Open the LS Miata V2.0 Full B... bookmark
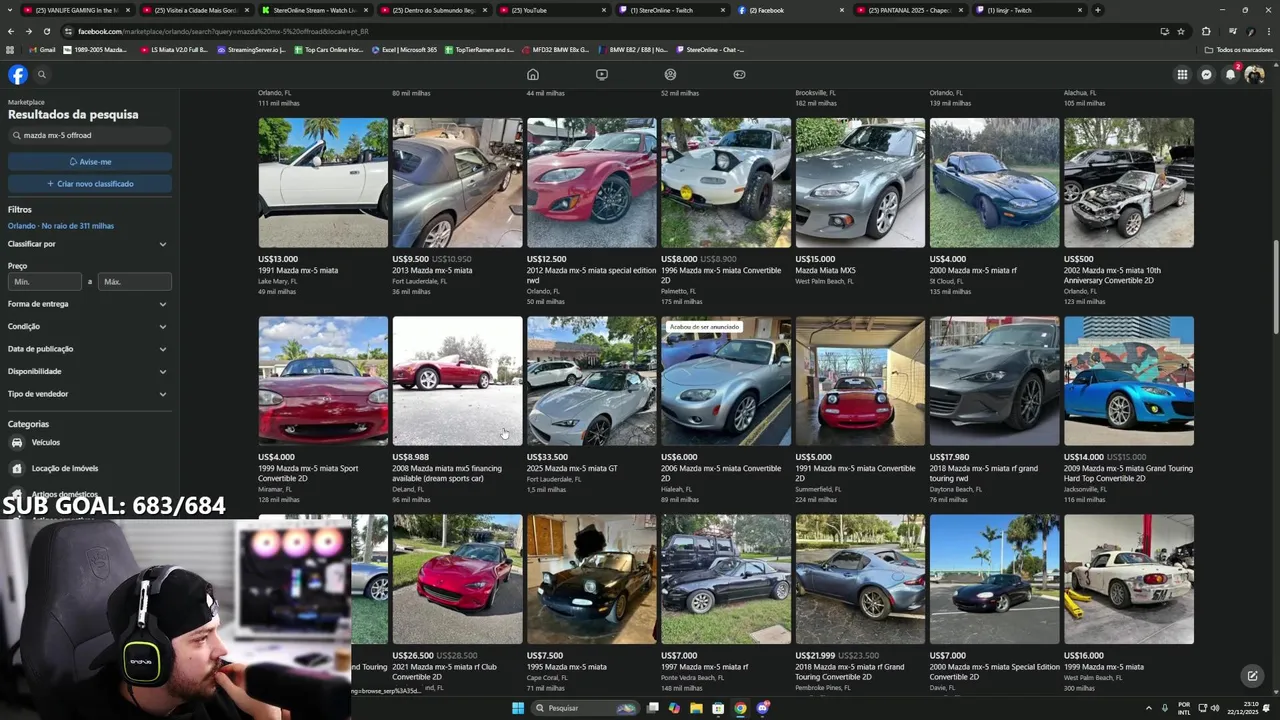 174,49
